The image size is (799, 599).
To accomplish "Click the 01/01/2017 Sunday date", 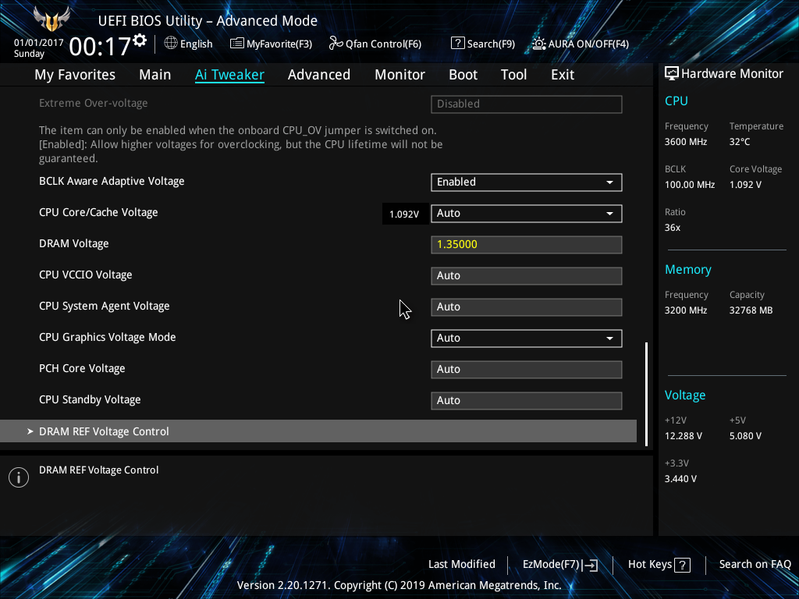I will click(x=38, y=48).
